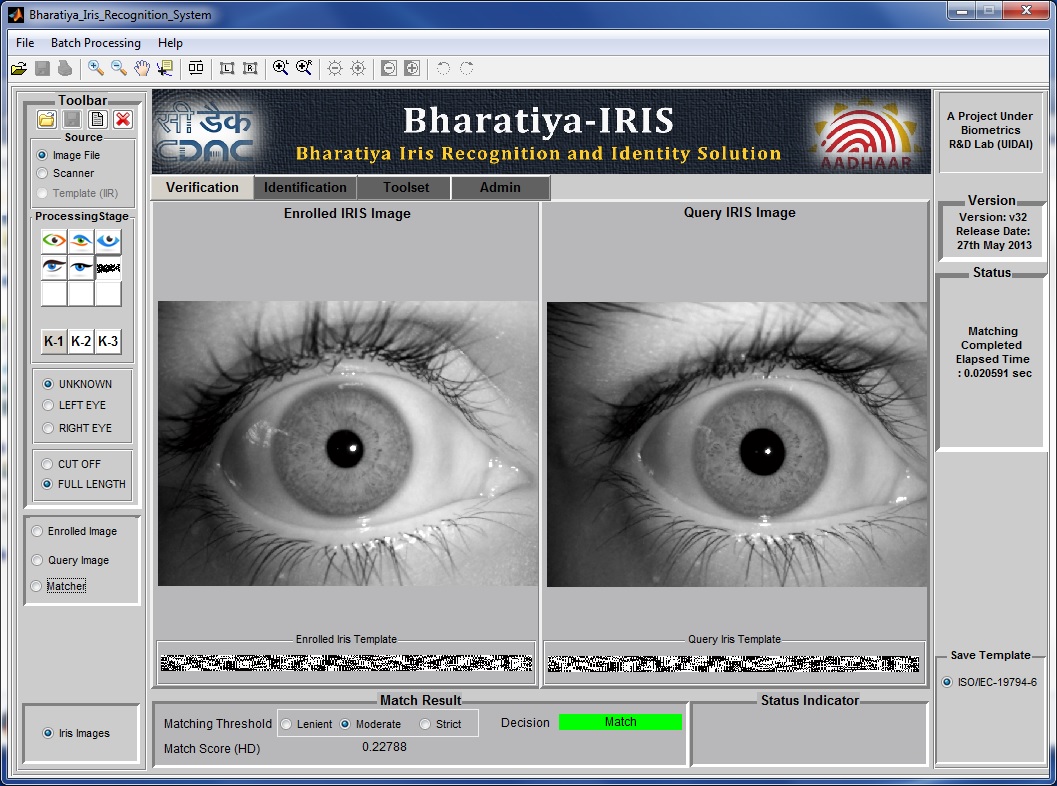The width and height of the screenshot is (1057, 786).
Task: Choose the LEFT EYE radio button
Action: click(48, 405)
